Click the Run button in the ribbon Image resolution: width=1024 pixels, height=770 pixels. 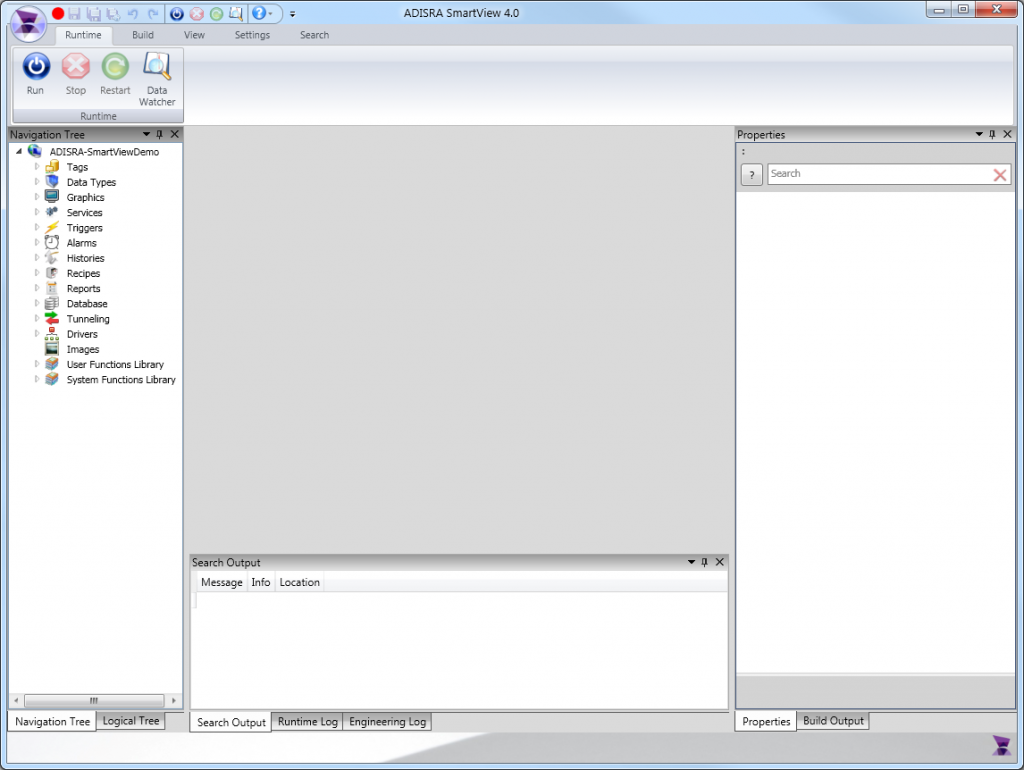35,74
